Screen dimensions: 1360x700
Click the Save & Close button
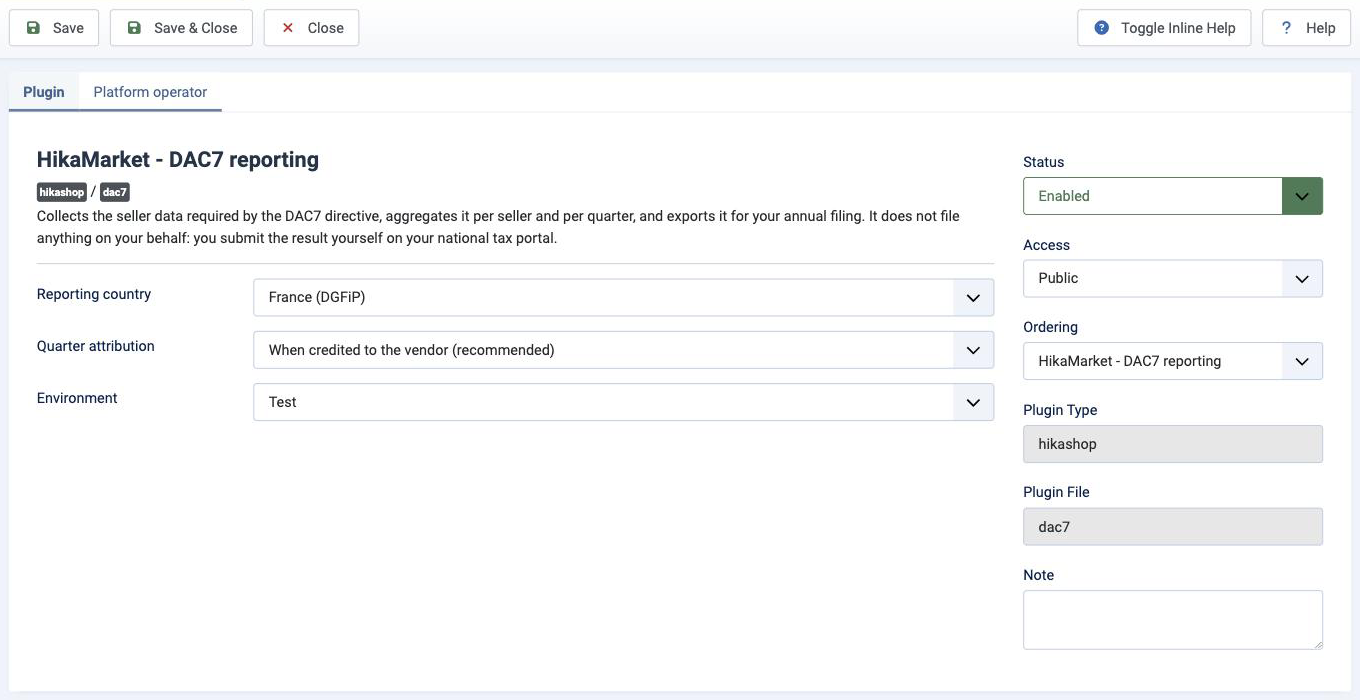[x=181, y=28]
